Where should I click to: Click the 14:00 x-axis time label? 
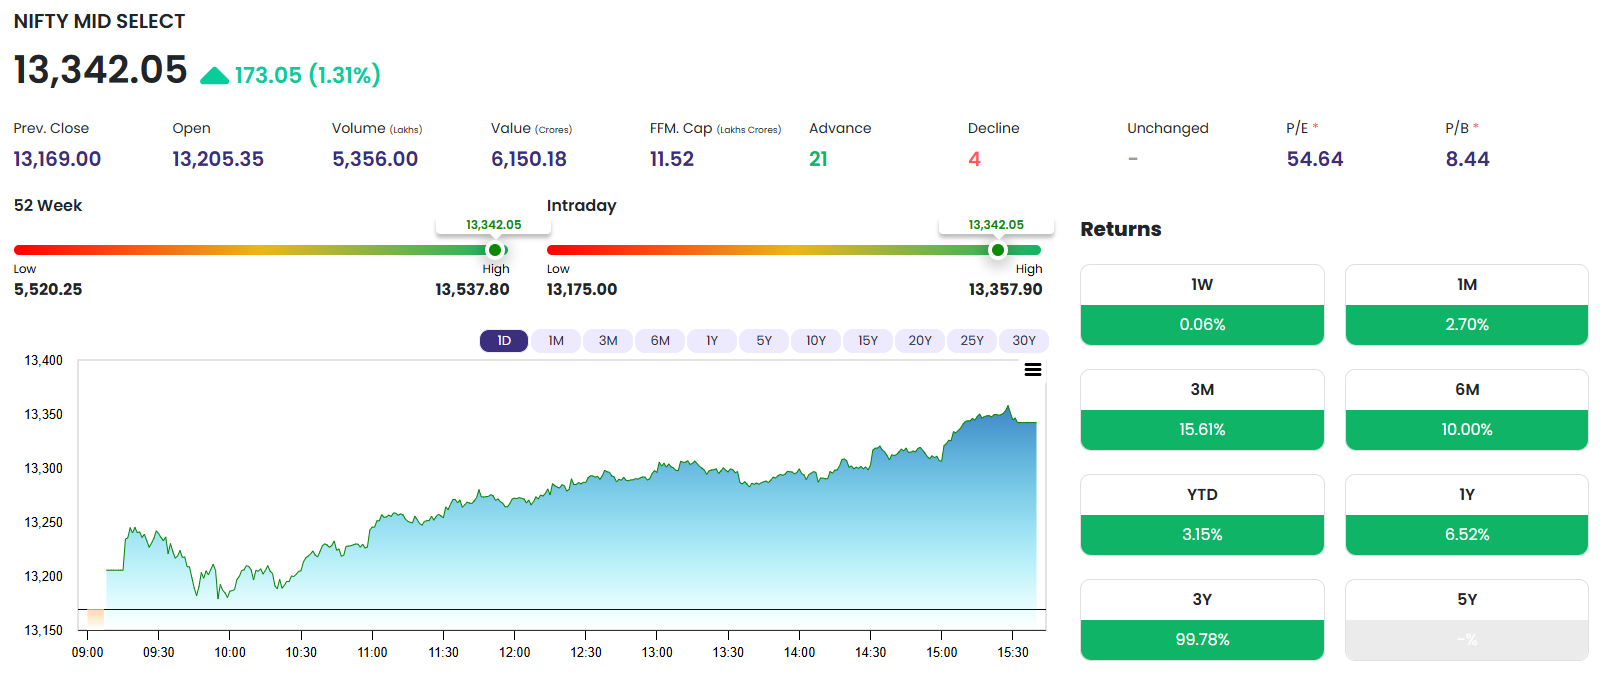pos(799,652)
